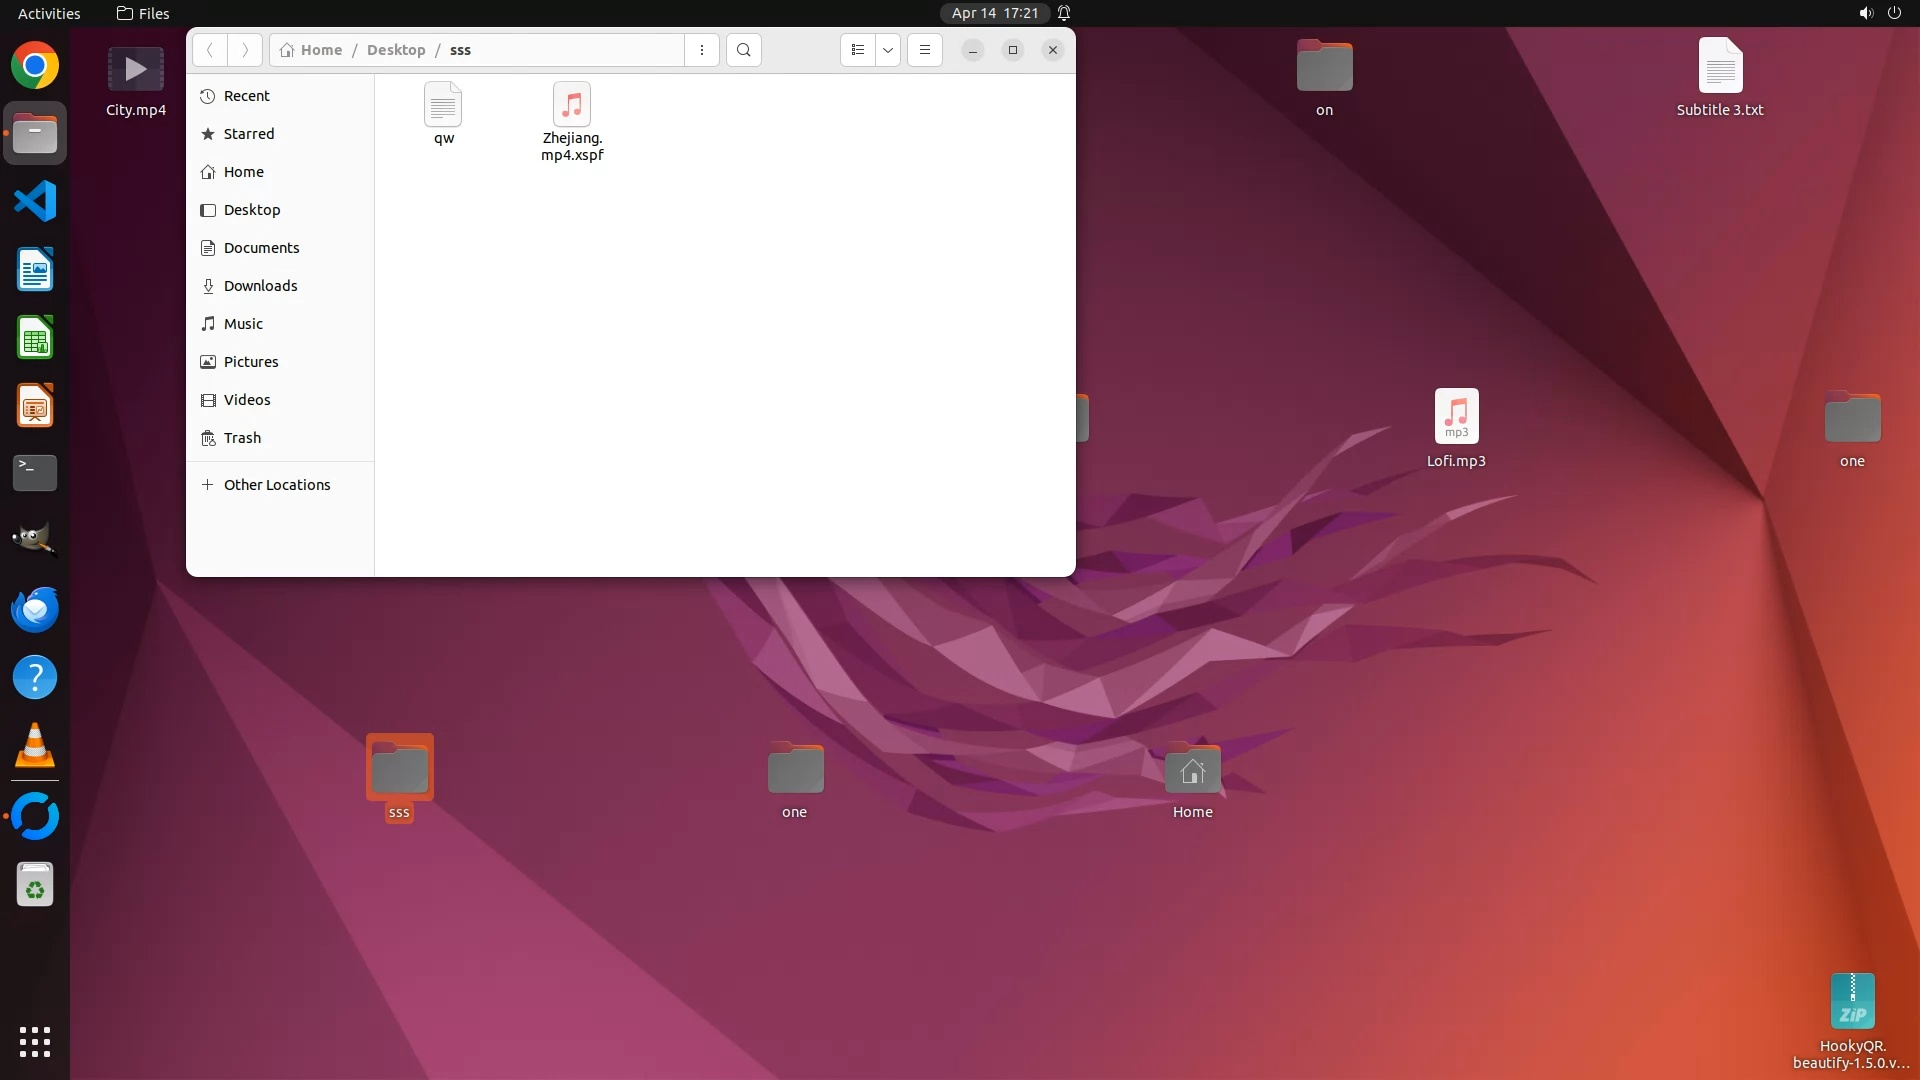Select Lofi.mp3 file on the desktop
Screen dimensions: 1920x1080
(1456, 428)
